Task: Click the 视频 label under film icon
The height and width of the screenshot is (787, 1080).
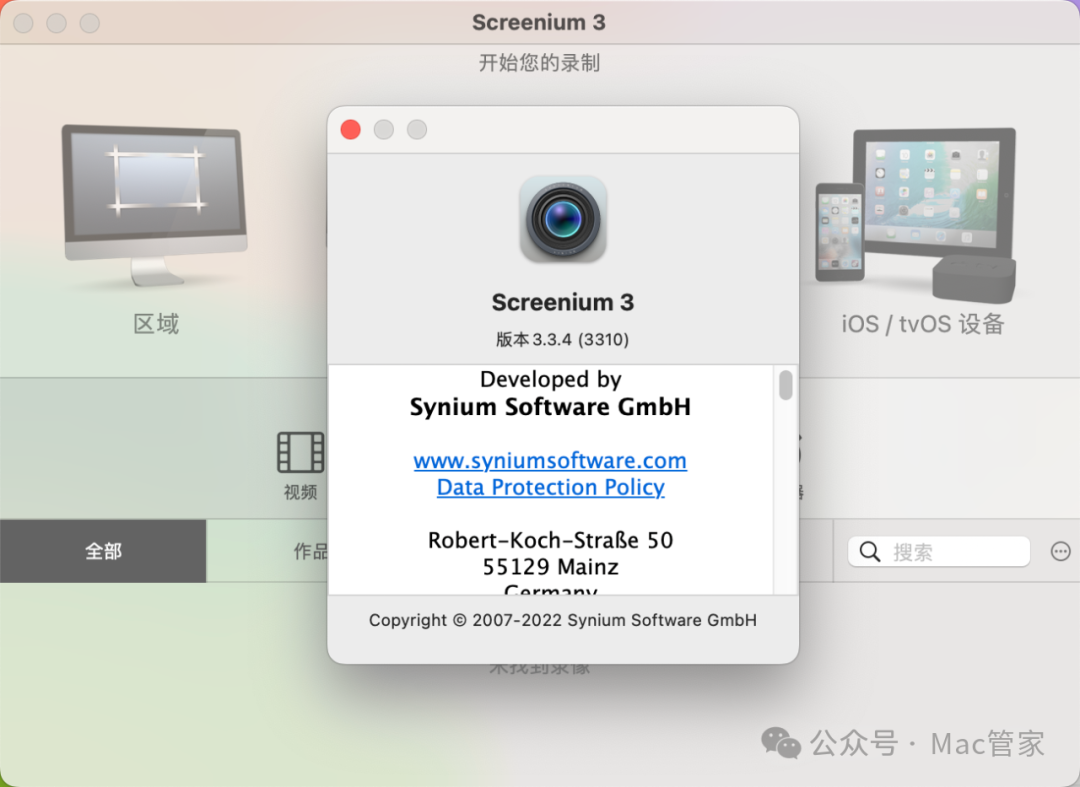Action: 300,492
